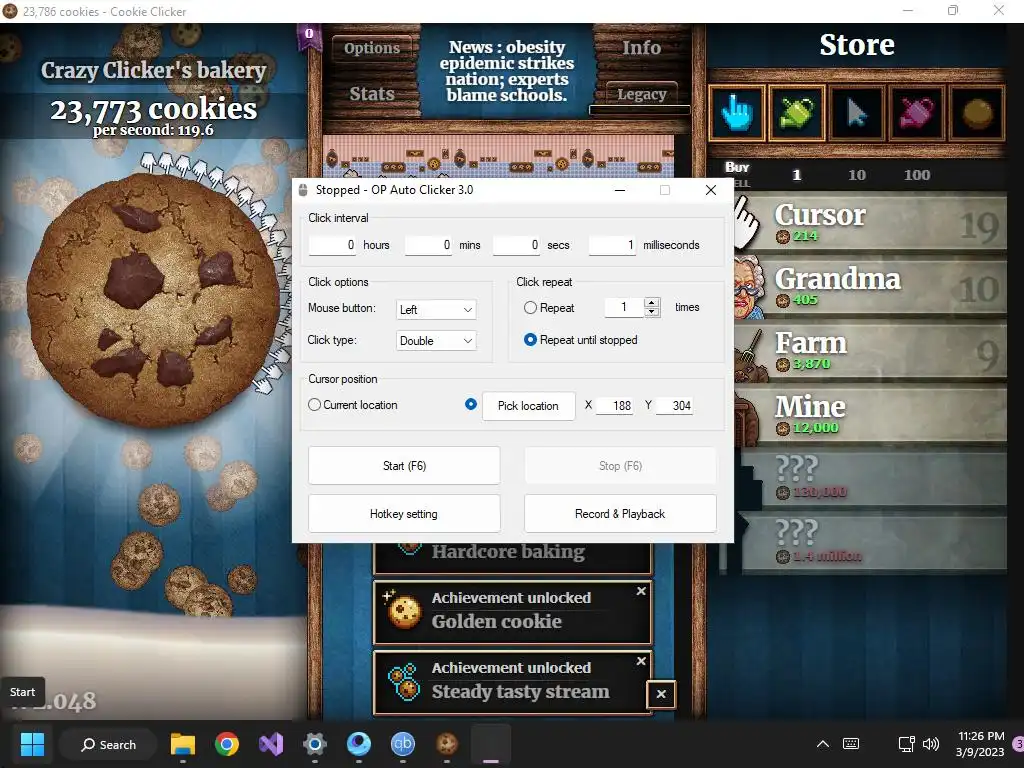Screen dimensions: 1024x768
Task: Open the touch keyboard tray icon
Action: [851, 744]
